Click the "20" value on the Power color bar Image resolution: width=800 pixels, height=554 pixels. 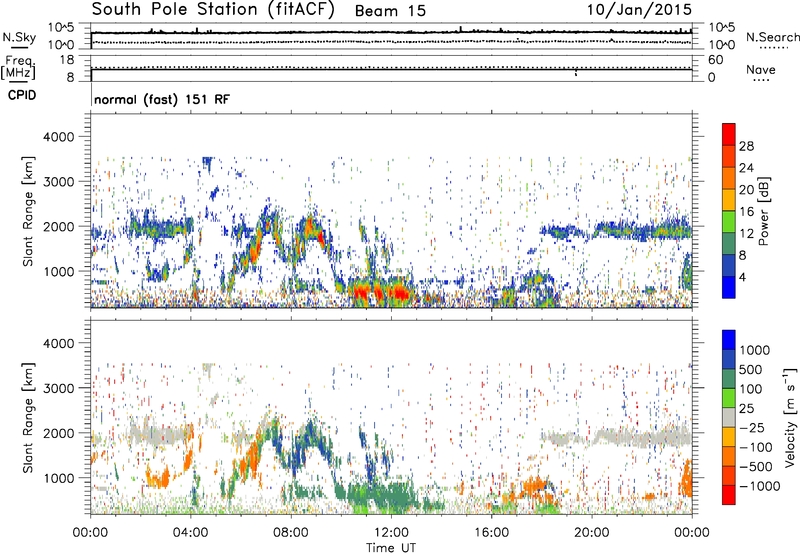(746, 190)
